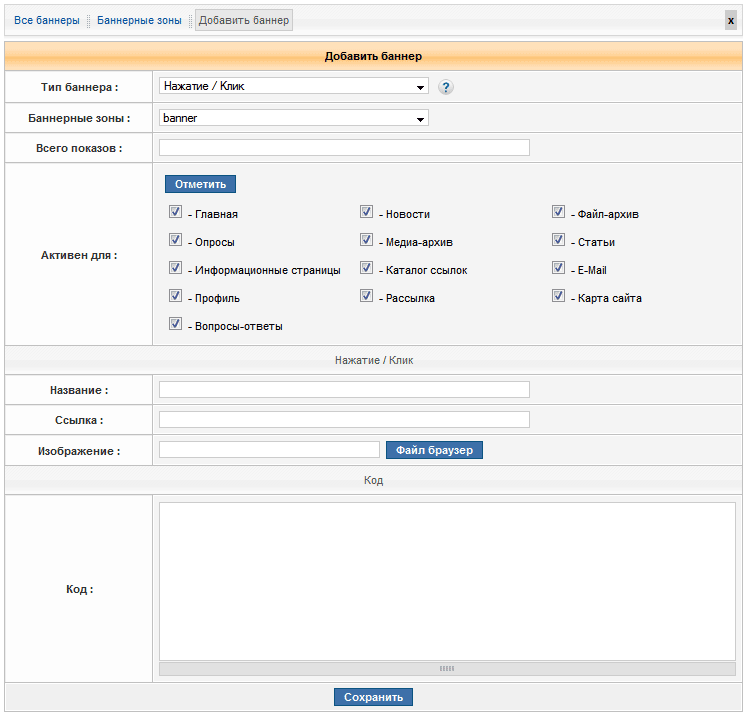Click inside the Код text area

(x=447, y=580)
